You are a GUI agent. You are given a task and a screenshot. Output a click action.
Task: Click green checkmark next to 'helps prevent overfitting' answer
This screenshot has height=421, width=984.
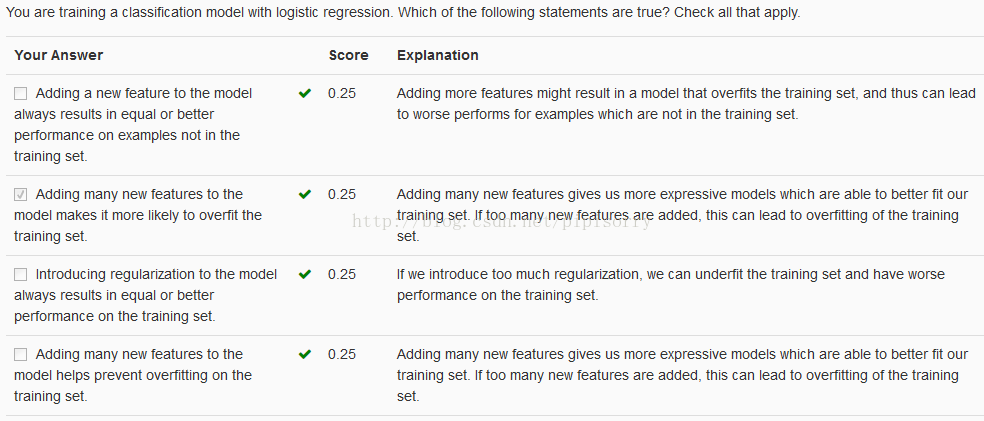point(305,354)
